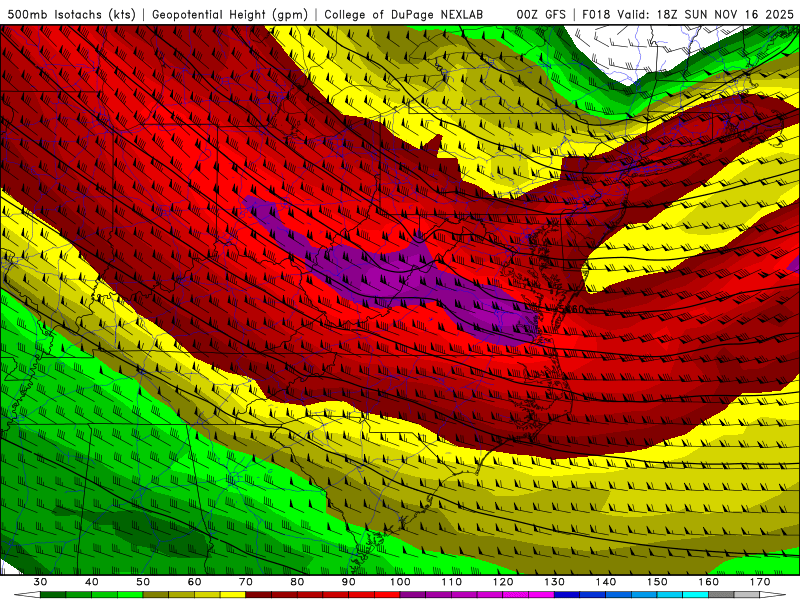800x600 pixels.
Task: Click the 5460 height contour label
Action: tap(569, 309)
